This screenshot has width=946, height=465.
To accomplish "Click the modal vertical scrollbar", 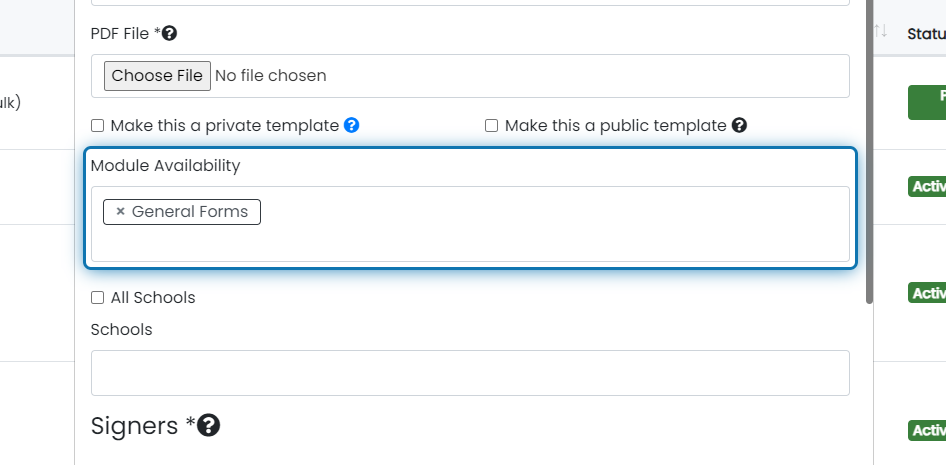I will click(869, 151).
